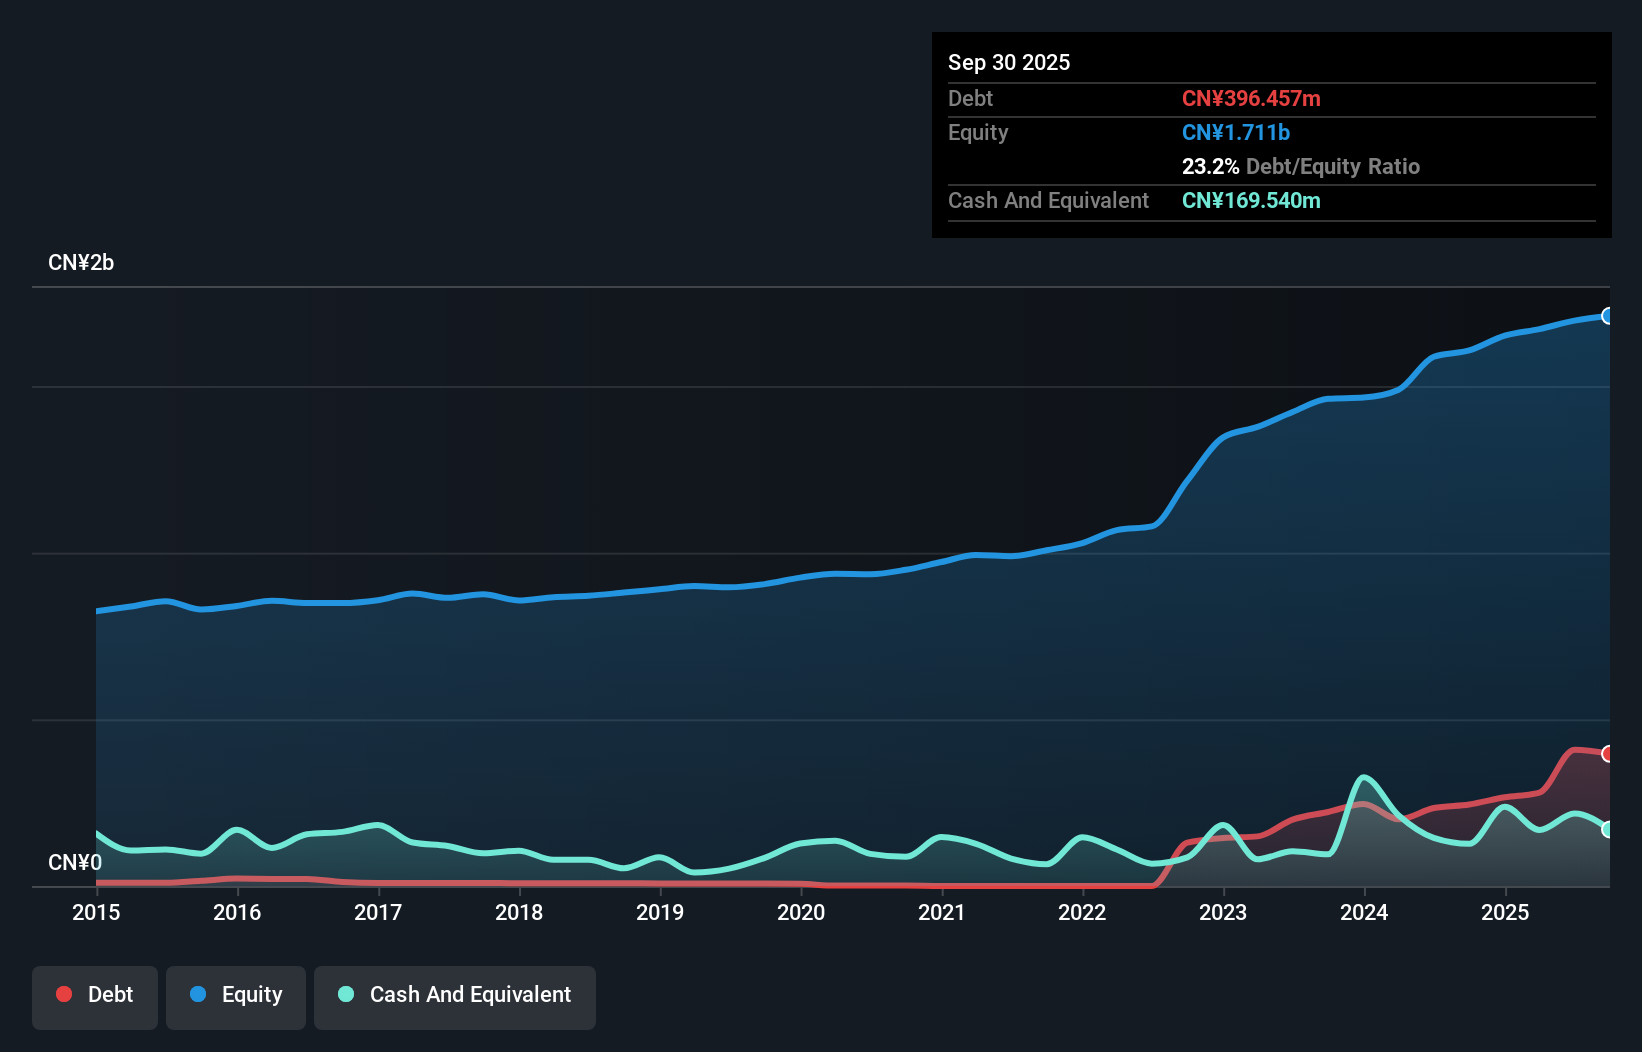The height and width of the screenshot is (1052, 1642).
Task: Select the blue Equity dot icon in legend
Action: (200, 994)
